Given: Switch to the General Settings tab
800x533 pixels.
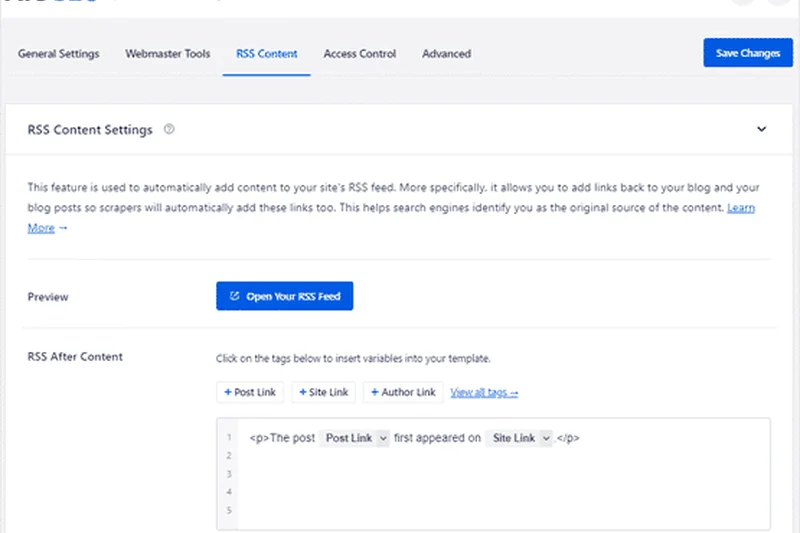Looking at the screenshot, I should click(58, 54).
